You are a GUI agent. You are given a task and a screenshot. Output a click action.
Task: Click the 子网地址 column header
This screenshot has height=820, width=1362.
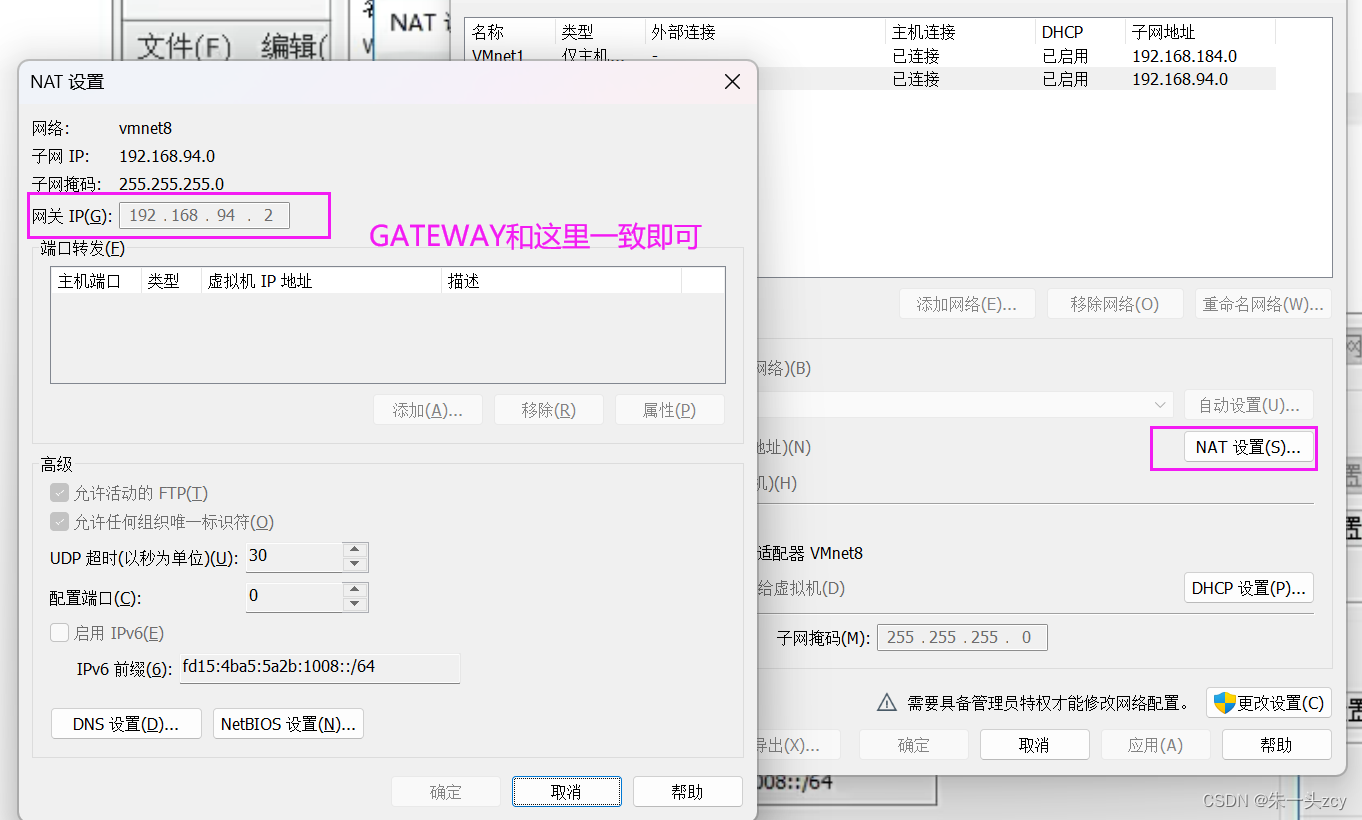pyautogui.click(x=1200, y=32)
